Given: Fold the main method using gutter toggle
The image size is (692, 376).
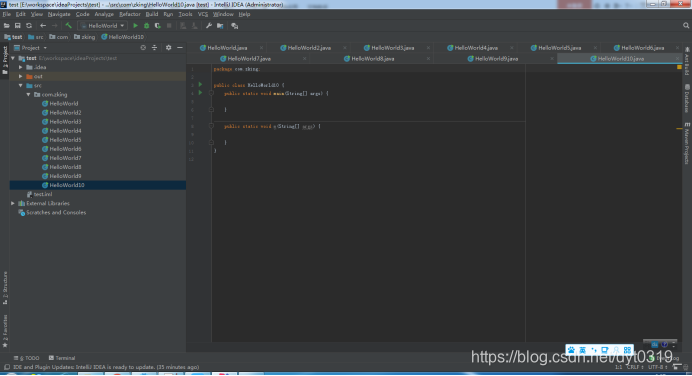Looking at the screenshot, I should click(211, 93).
